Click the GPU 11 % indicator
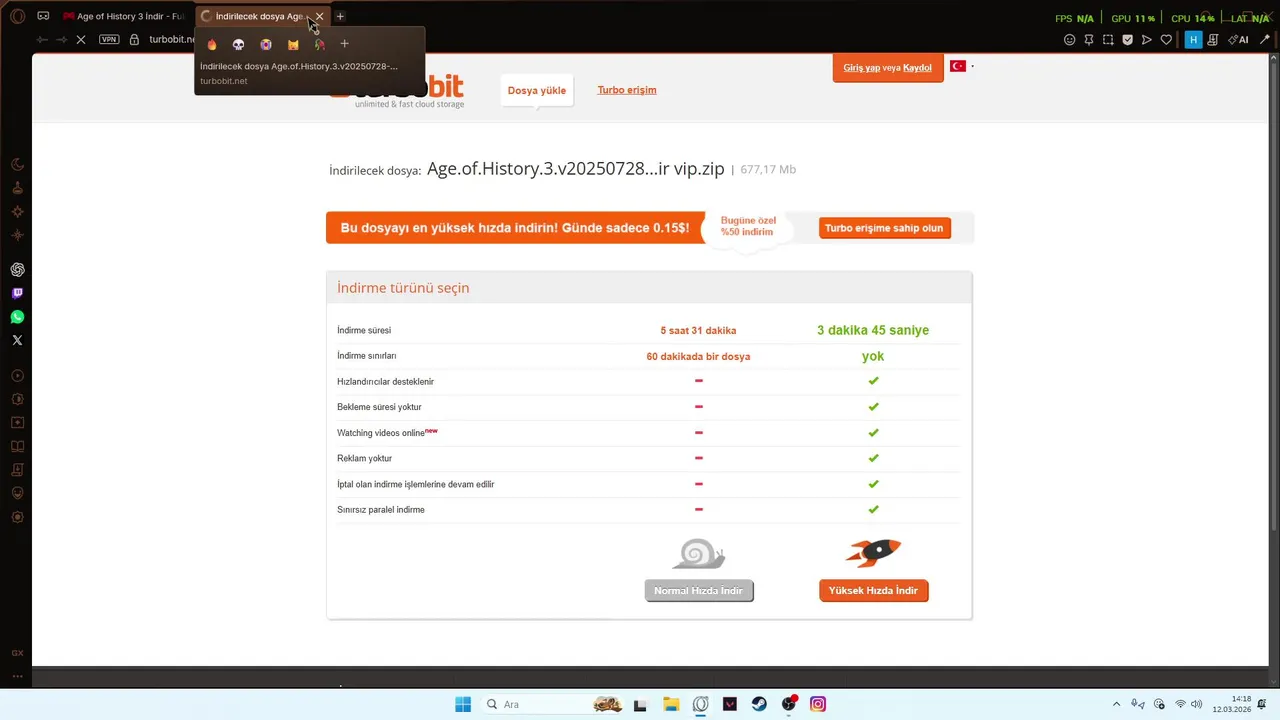The height and width of the screenshot is (720, 1280). 1133,18
